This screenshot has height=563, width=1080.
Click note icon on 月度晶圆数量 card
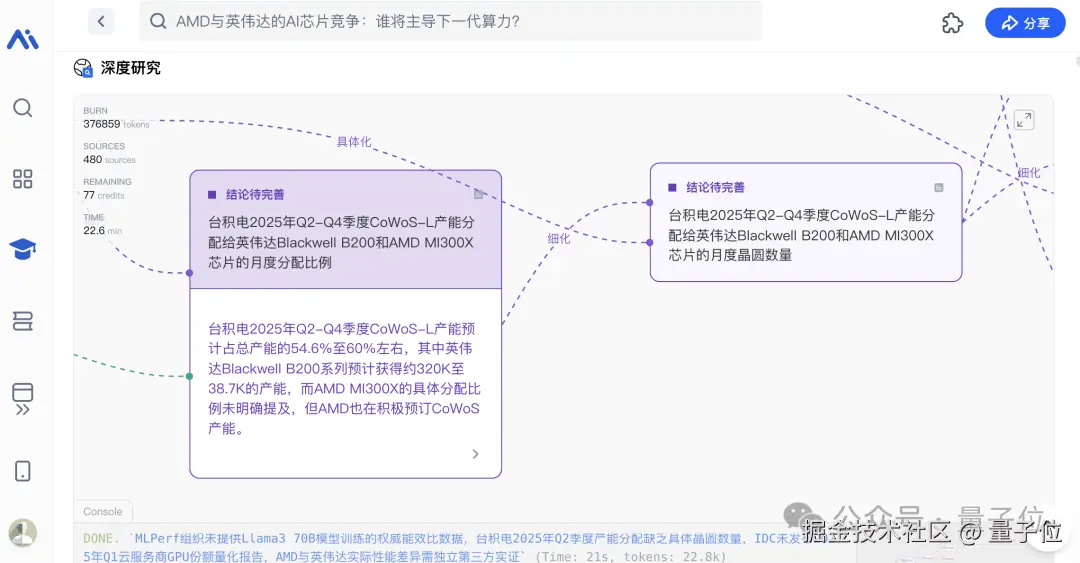click(939, 187)
